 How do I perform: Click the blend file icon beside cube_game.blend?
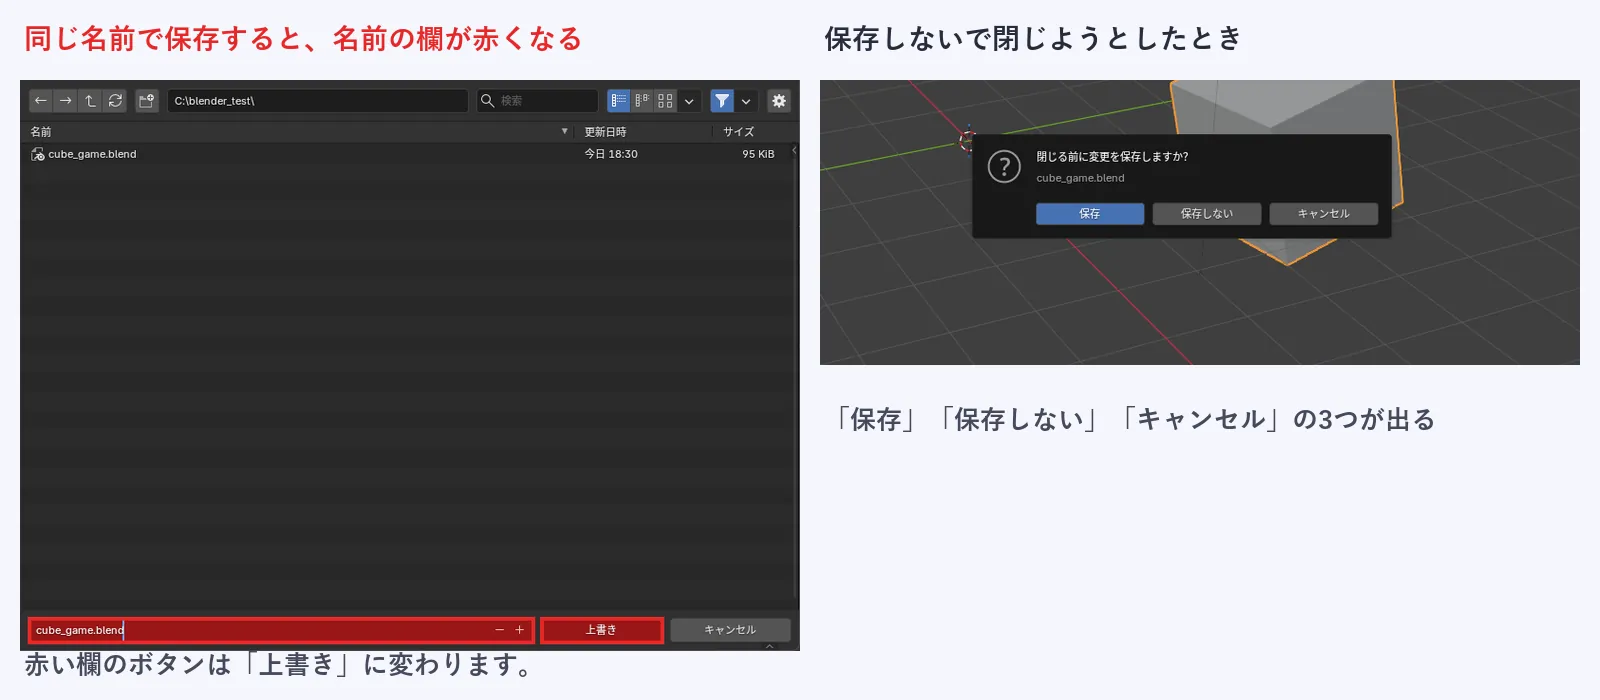pos(38,154)
